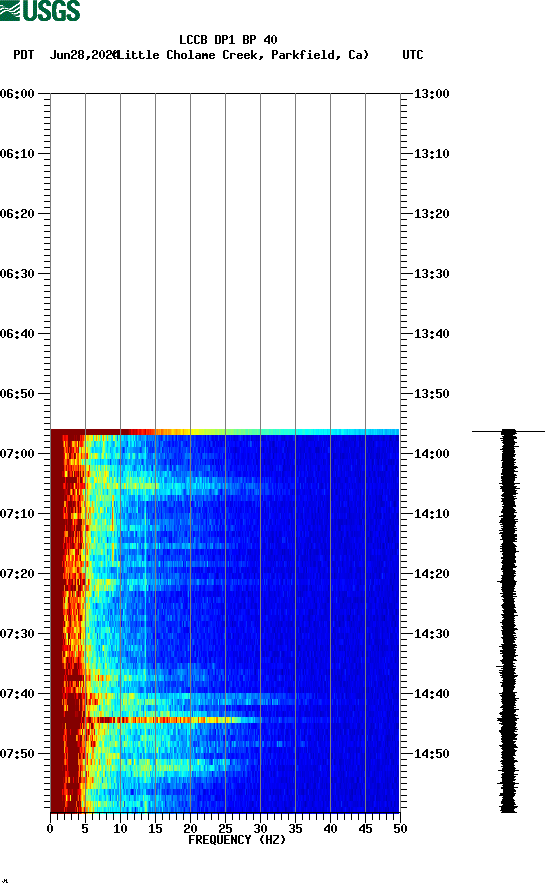552x892 pixels.
Task: Click the seismogram waveform trace
Action: (x=509, y=621)
